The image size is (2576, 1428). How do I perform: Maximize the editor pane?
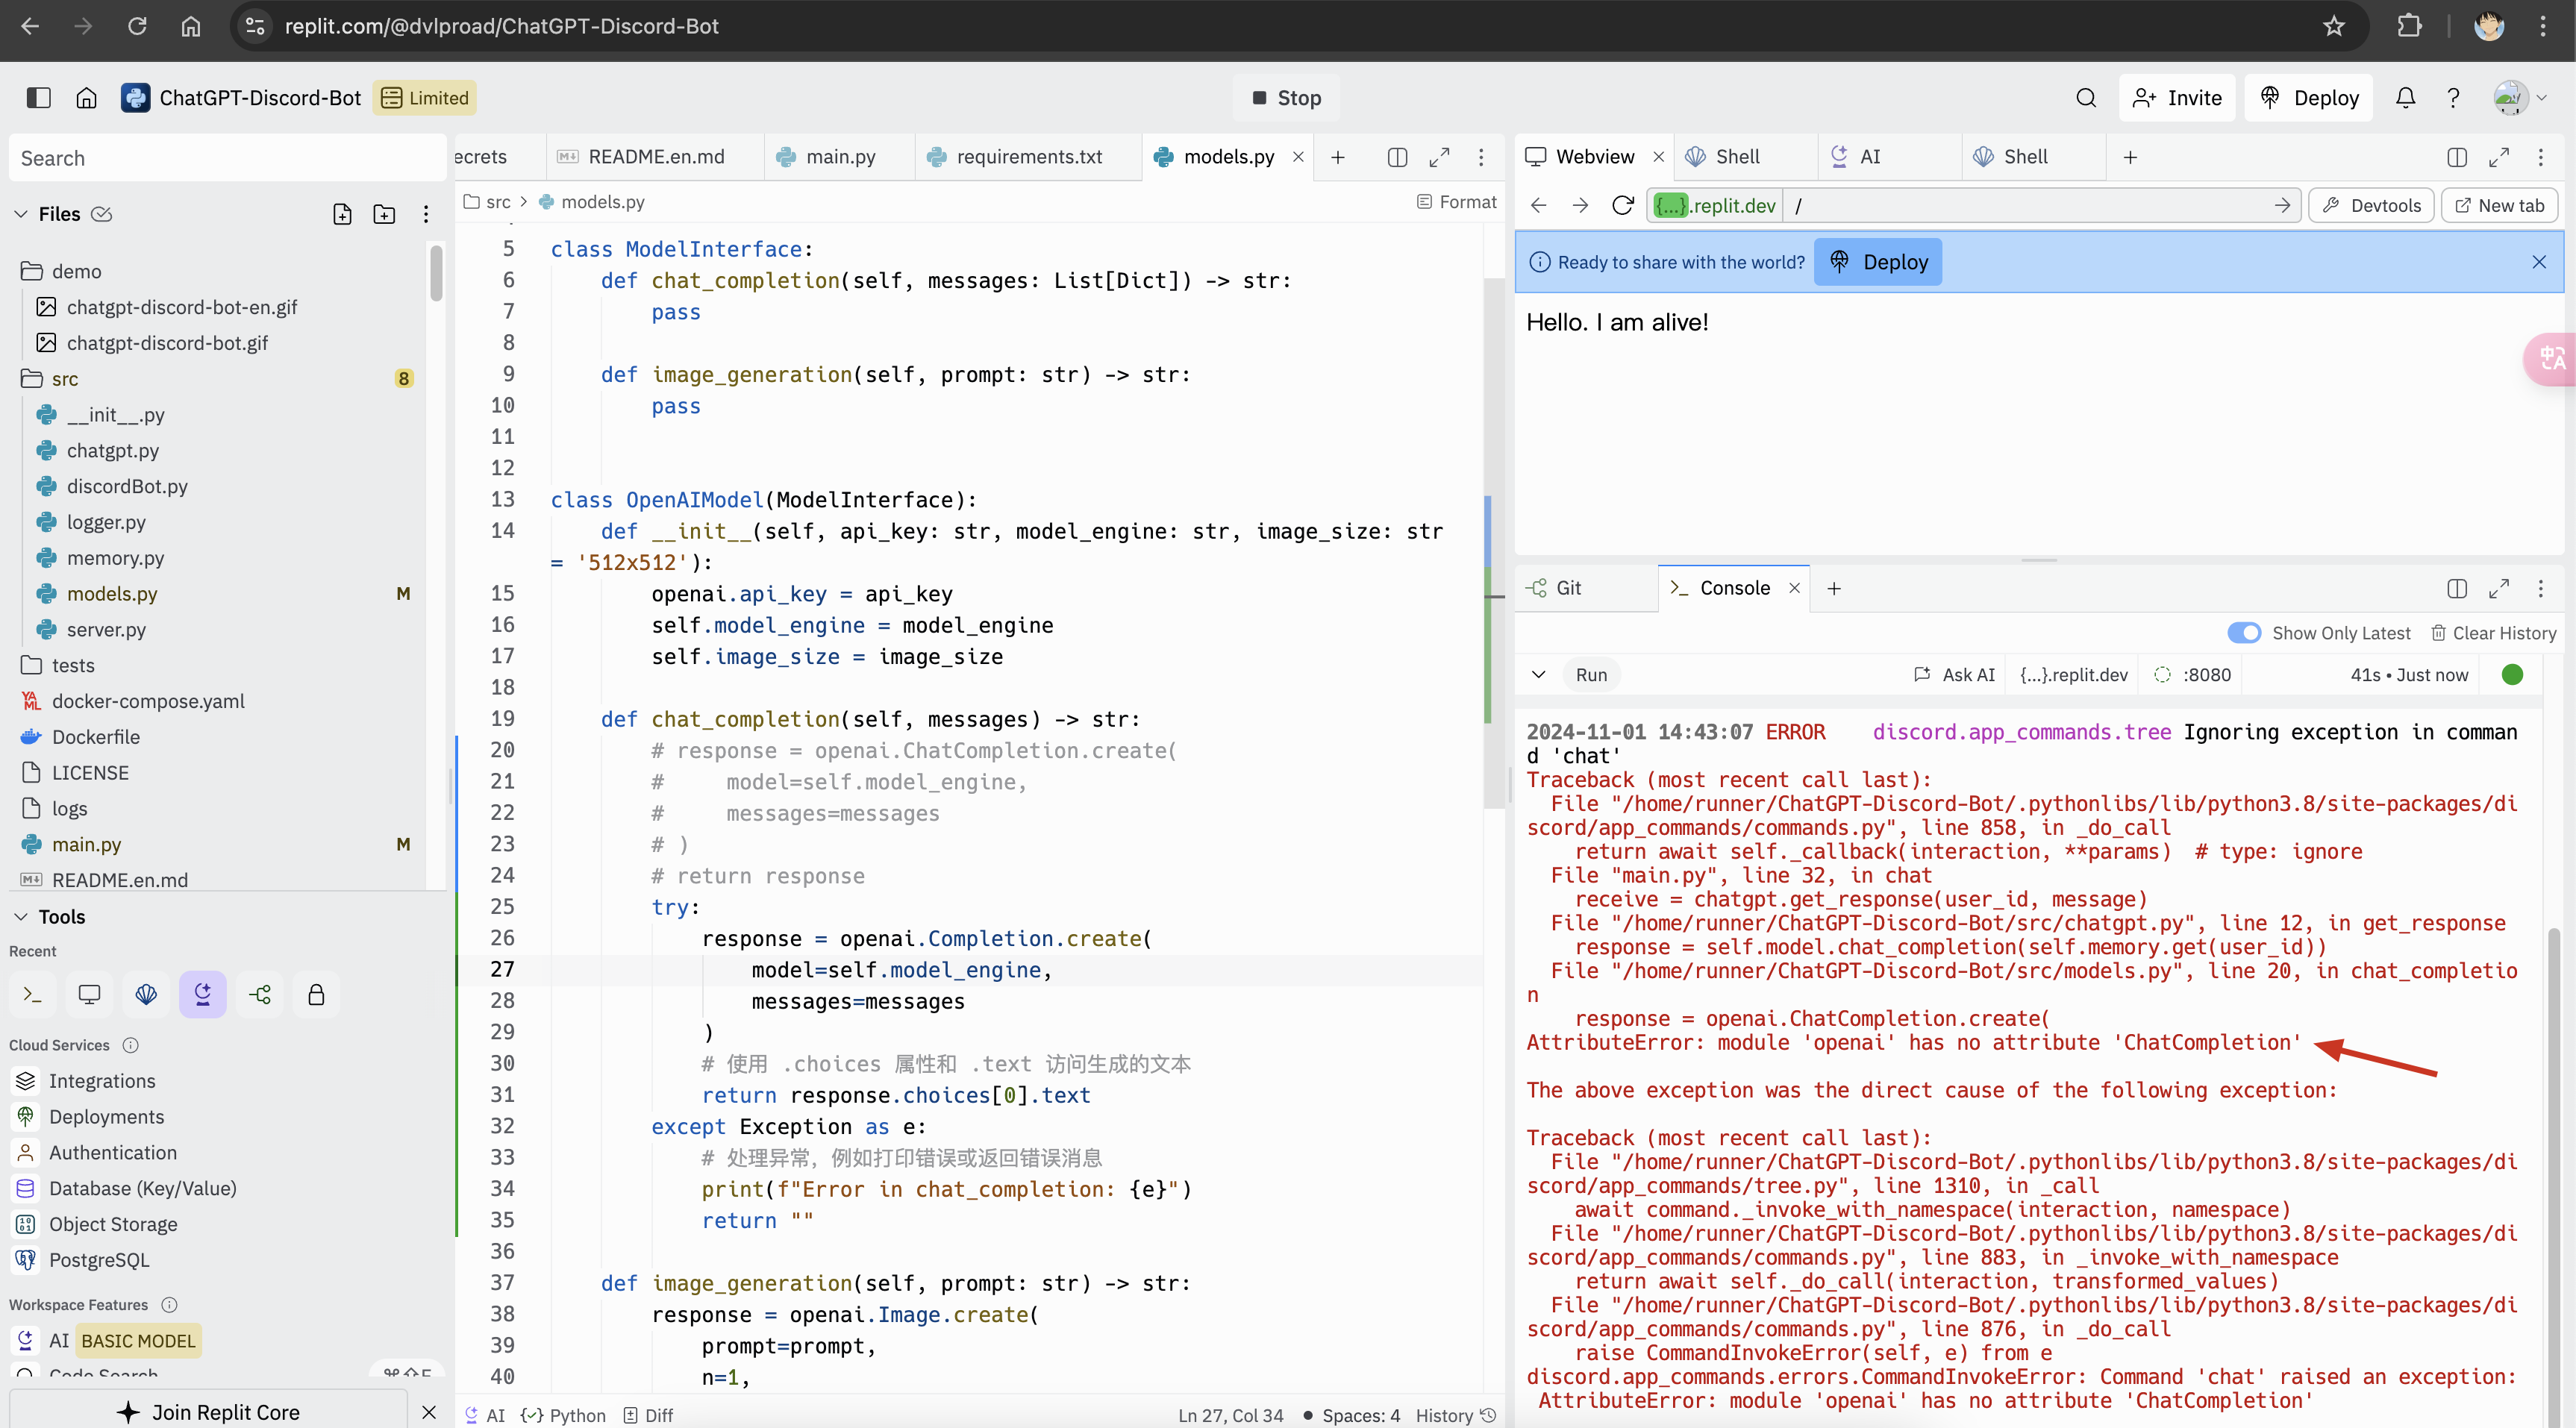point(1439,157)
